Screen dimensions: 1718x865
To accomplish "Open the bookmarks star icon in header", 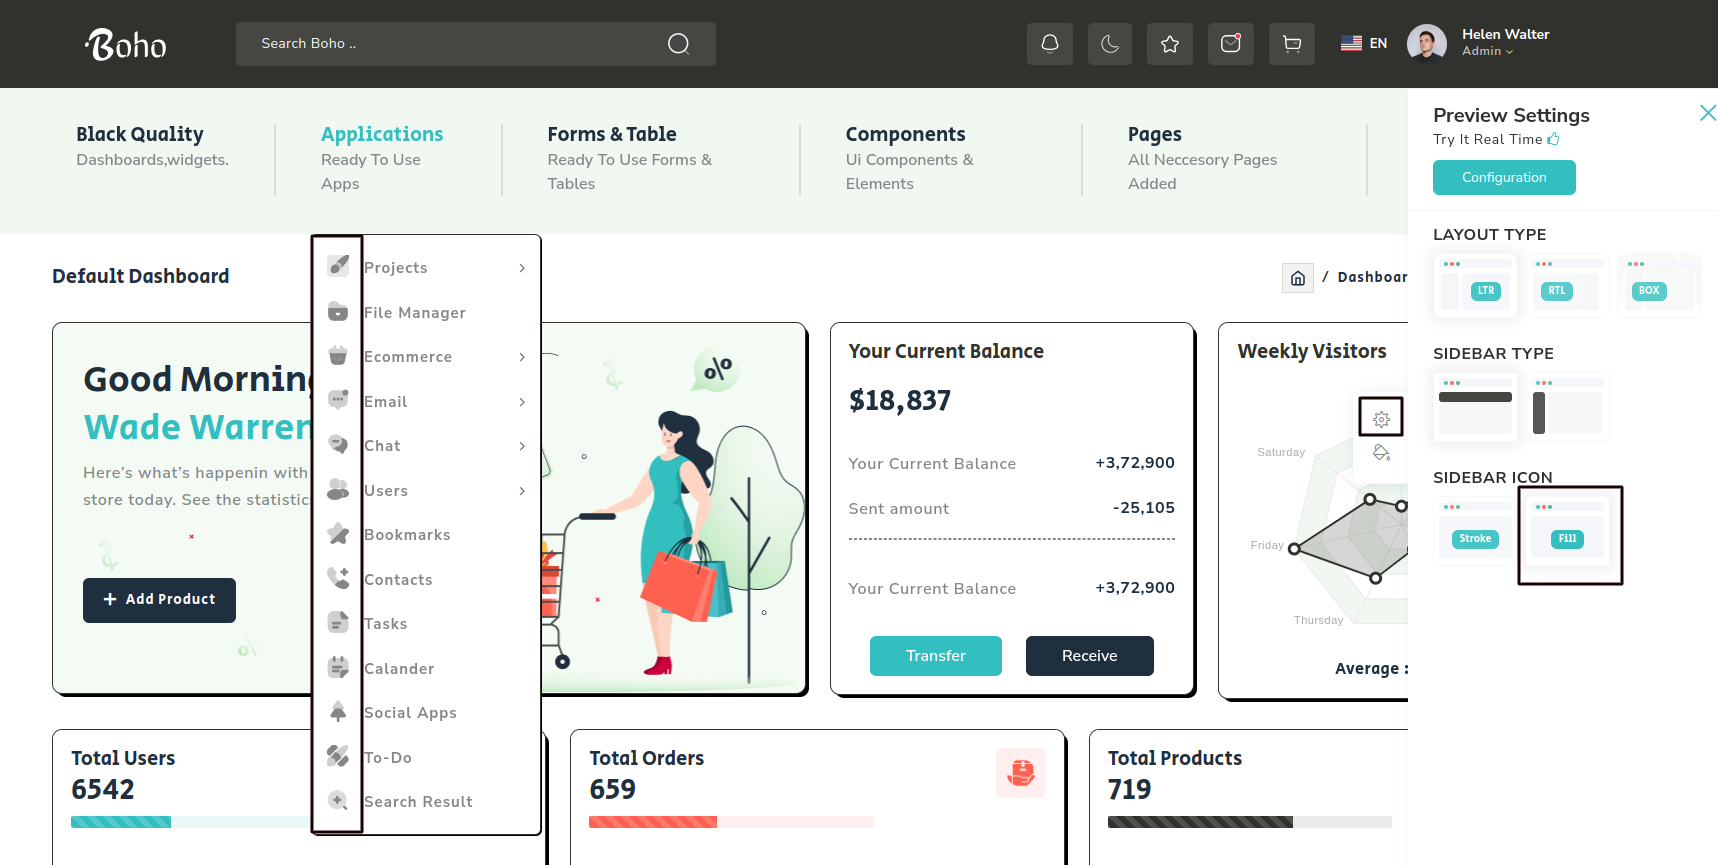I will 1170,44.
